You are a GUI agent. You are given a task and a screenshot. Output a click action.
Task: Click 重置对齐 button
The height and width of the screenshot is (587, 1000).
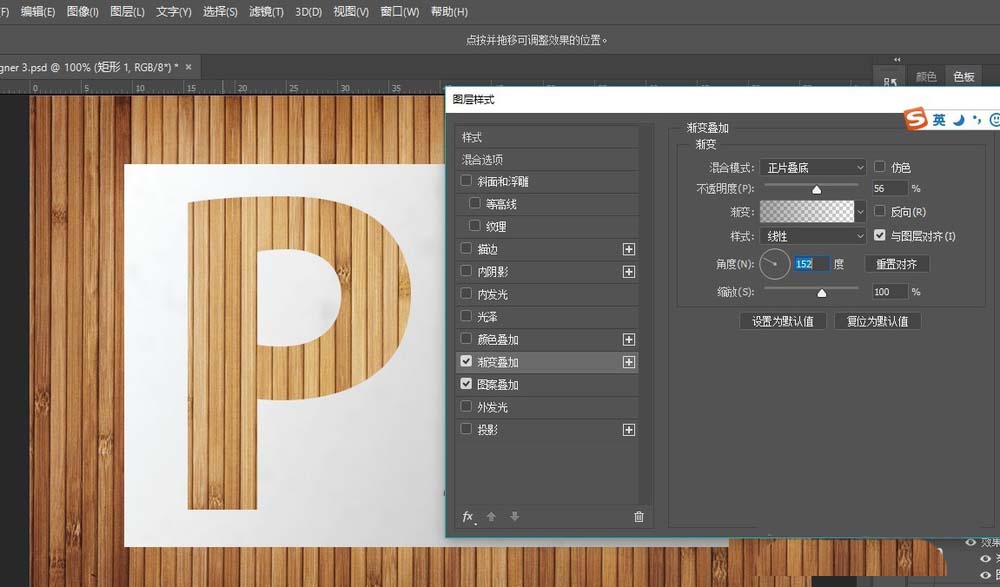pyautogui.click(x=896, y=264)
